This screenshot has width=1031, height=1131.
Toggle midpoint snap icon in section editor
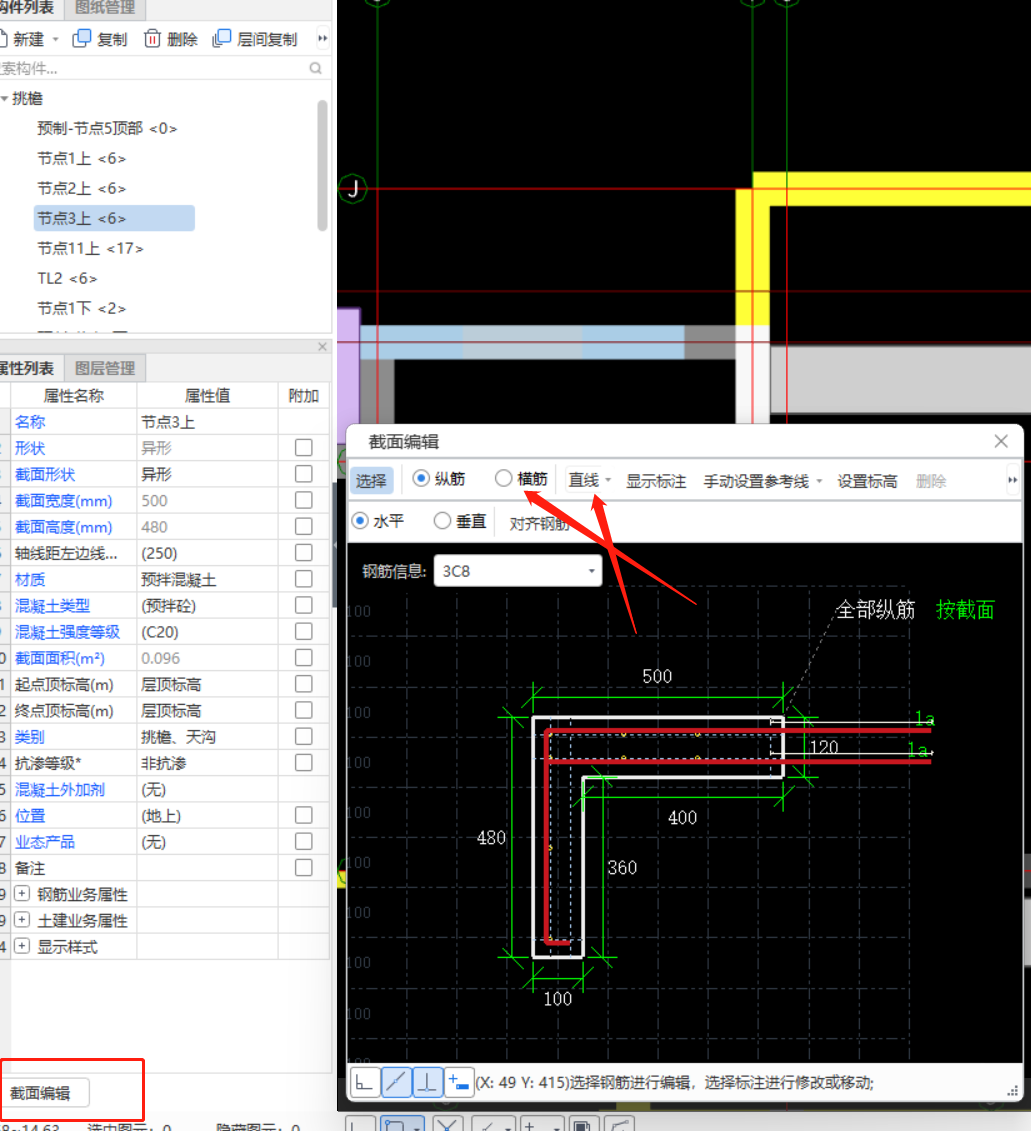[396, 1082]
